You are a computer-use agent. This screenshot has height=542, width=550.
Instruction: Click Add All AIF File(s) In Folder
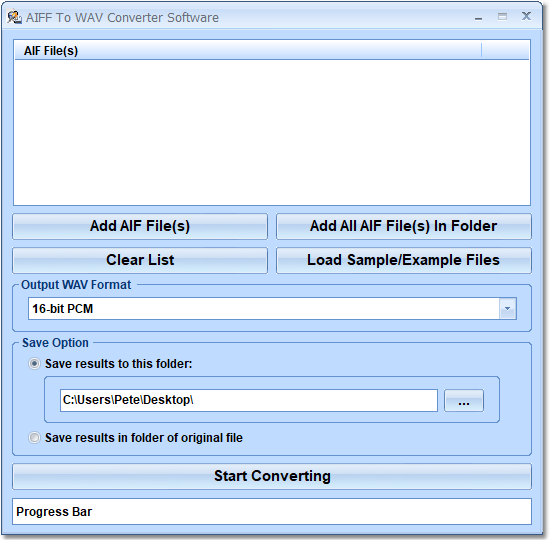pos(404,226)
